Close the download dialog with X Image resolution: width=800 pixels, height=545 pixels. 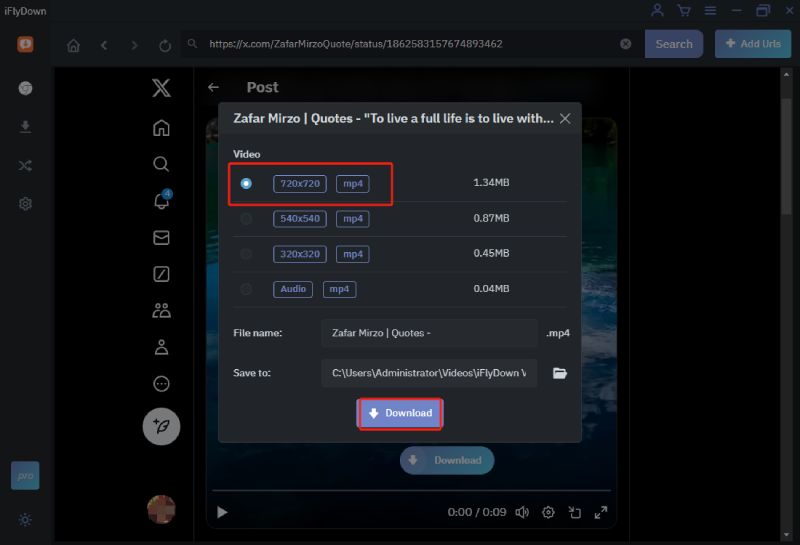(x=565, y=118)
